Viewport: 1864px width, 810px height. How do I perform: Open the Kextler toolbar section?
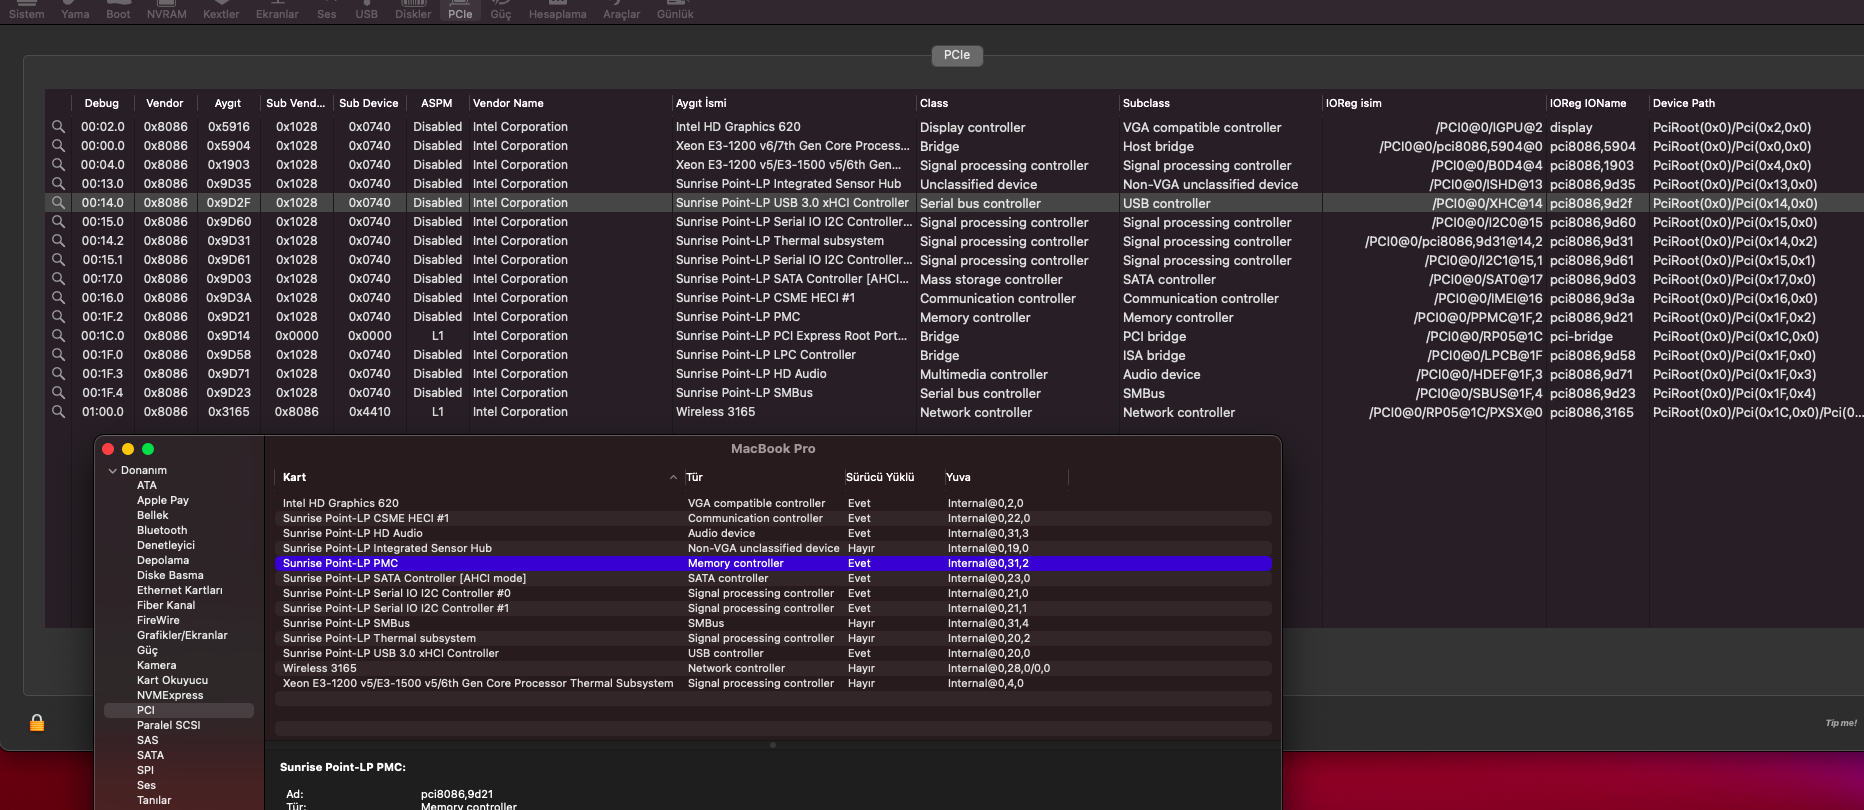pyautogui.click(x=221, y=11)
